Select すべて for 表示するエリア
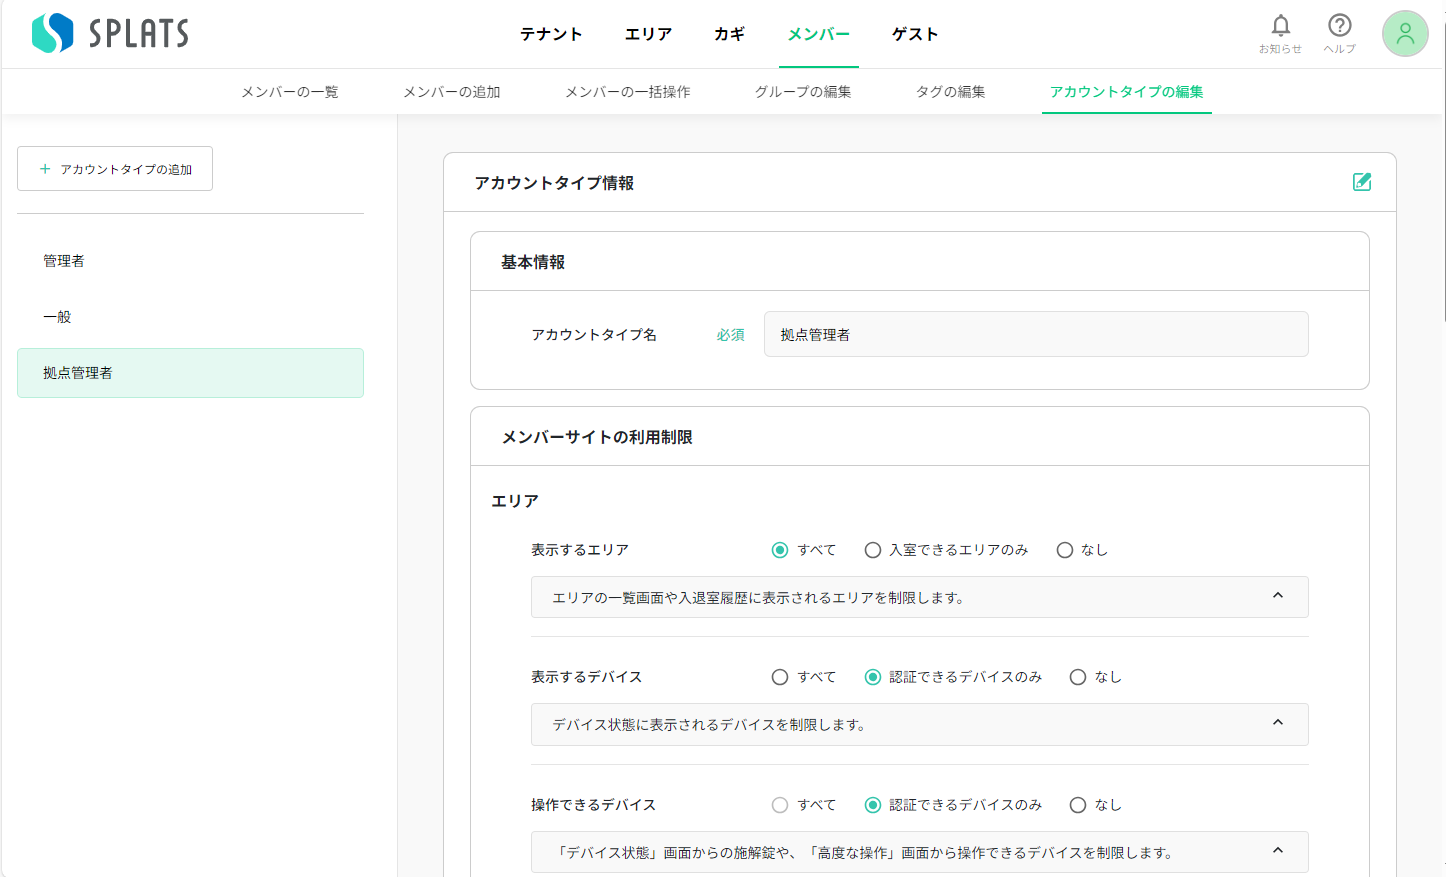1446x877 pixels. click(x=780, y=550)
